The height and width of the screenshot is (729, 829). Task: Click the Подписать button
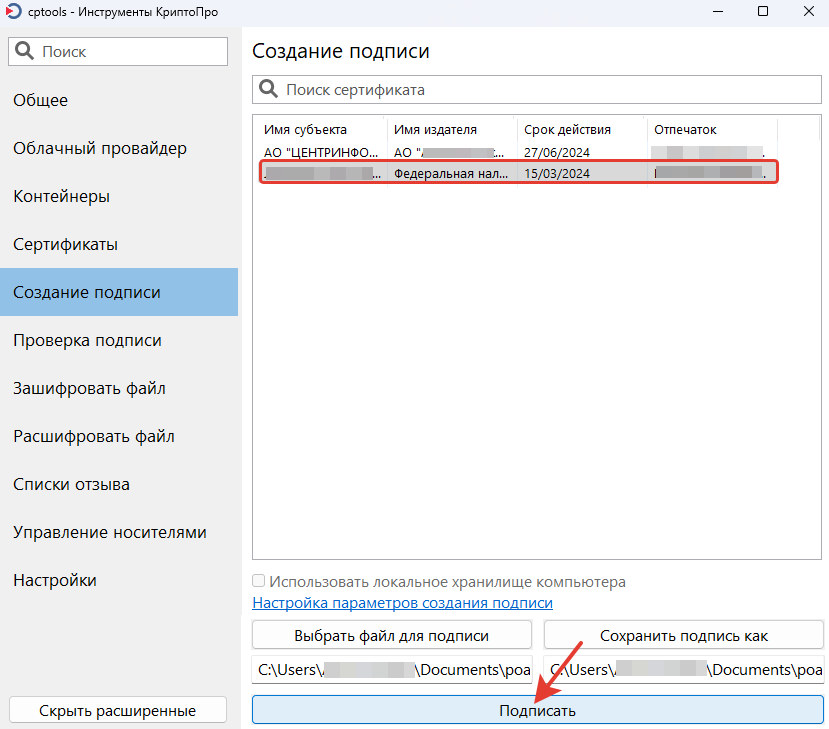pyautogui.click(x=538, y=709)
